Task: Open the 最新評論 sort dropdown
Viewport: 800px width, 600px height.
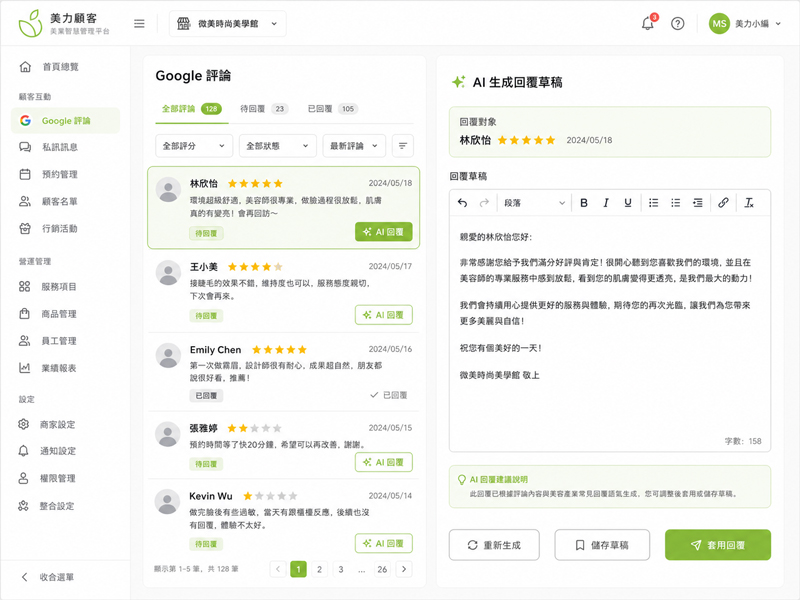Action: tap(354, 146)
